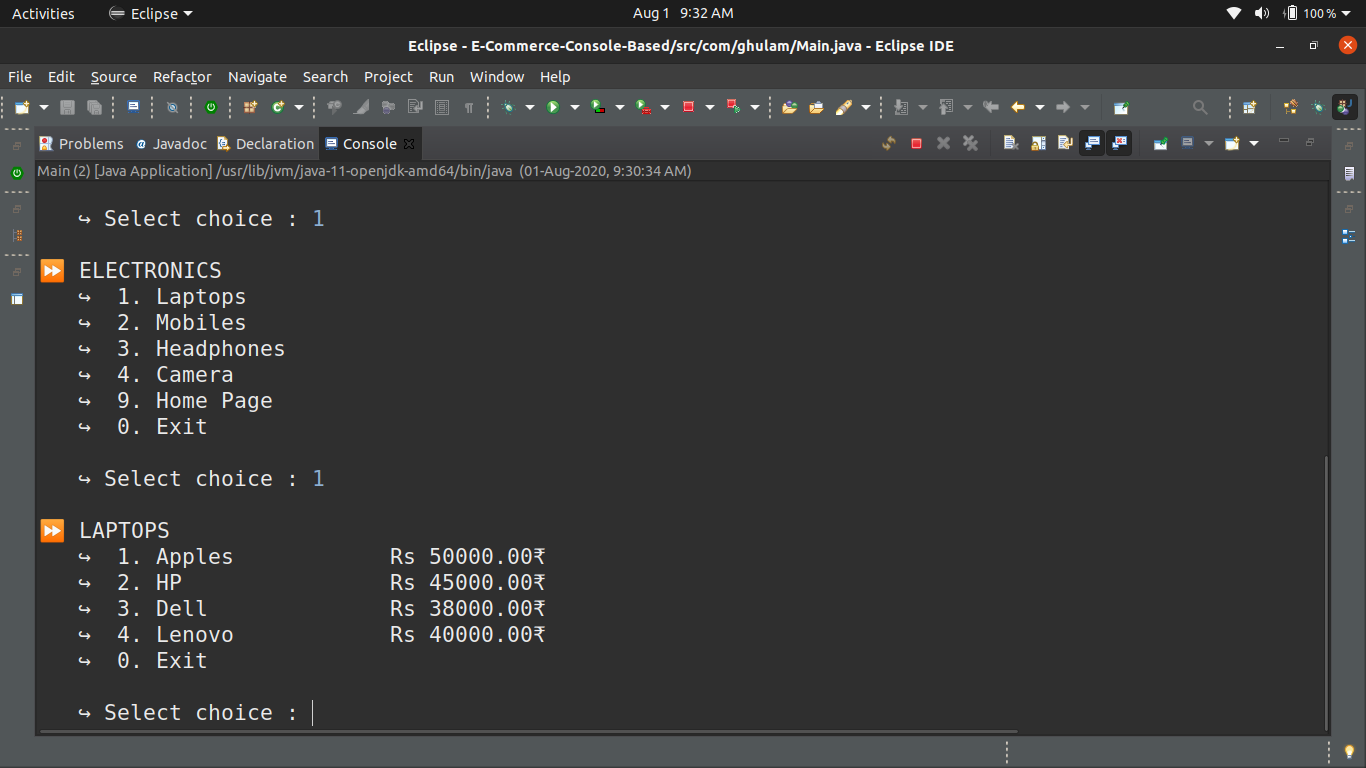This screenshot has width=1366, height=768.
Task: Click the console's vertical scrollbar
Action: pos(1327,592)
